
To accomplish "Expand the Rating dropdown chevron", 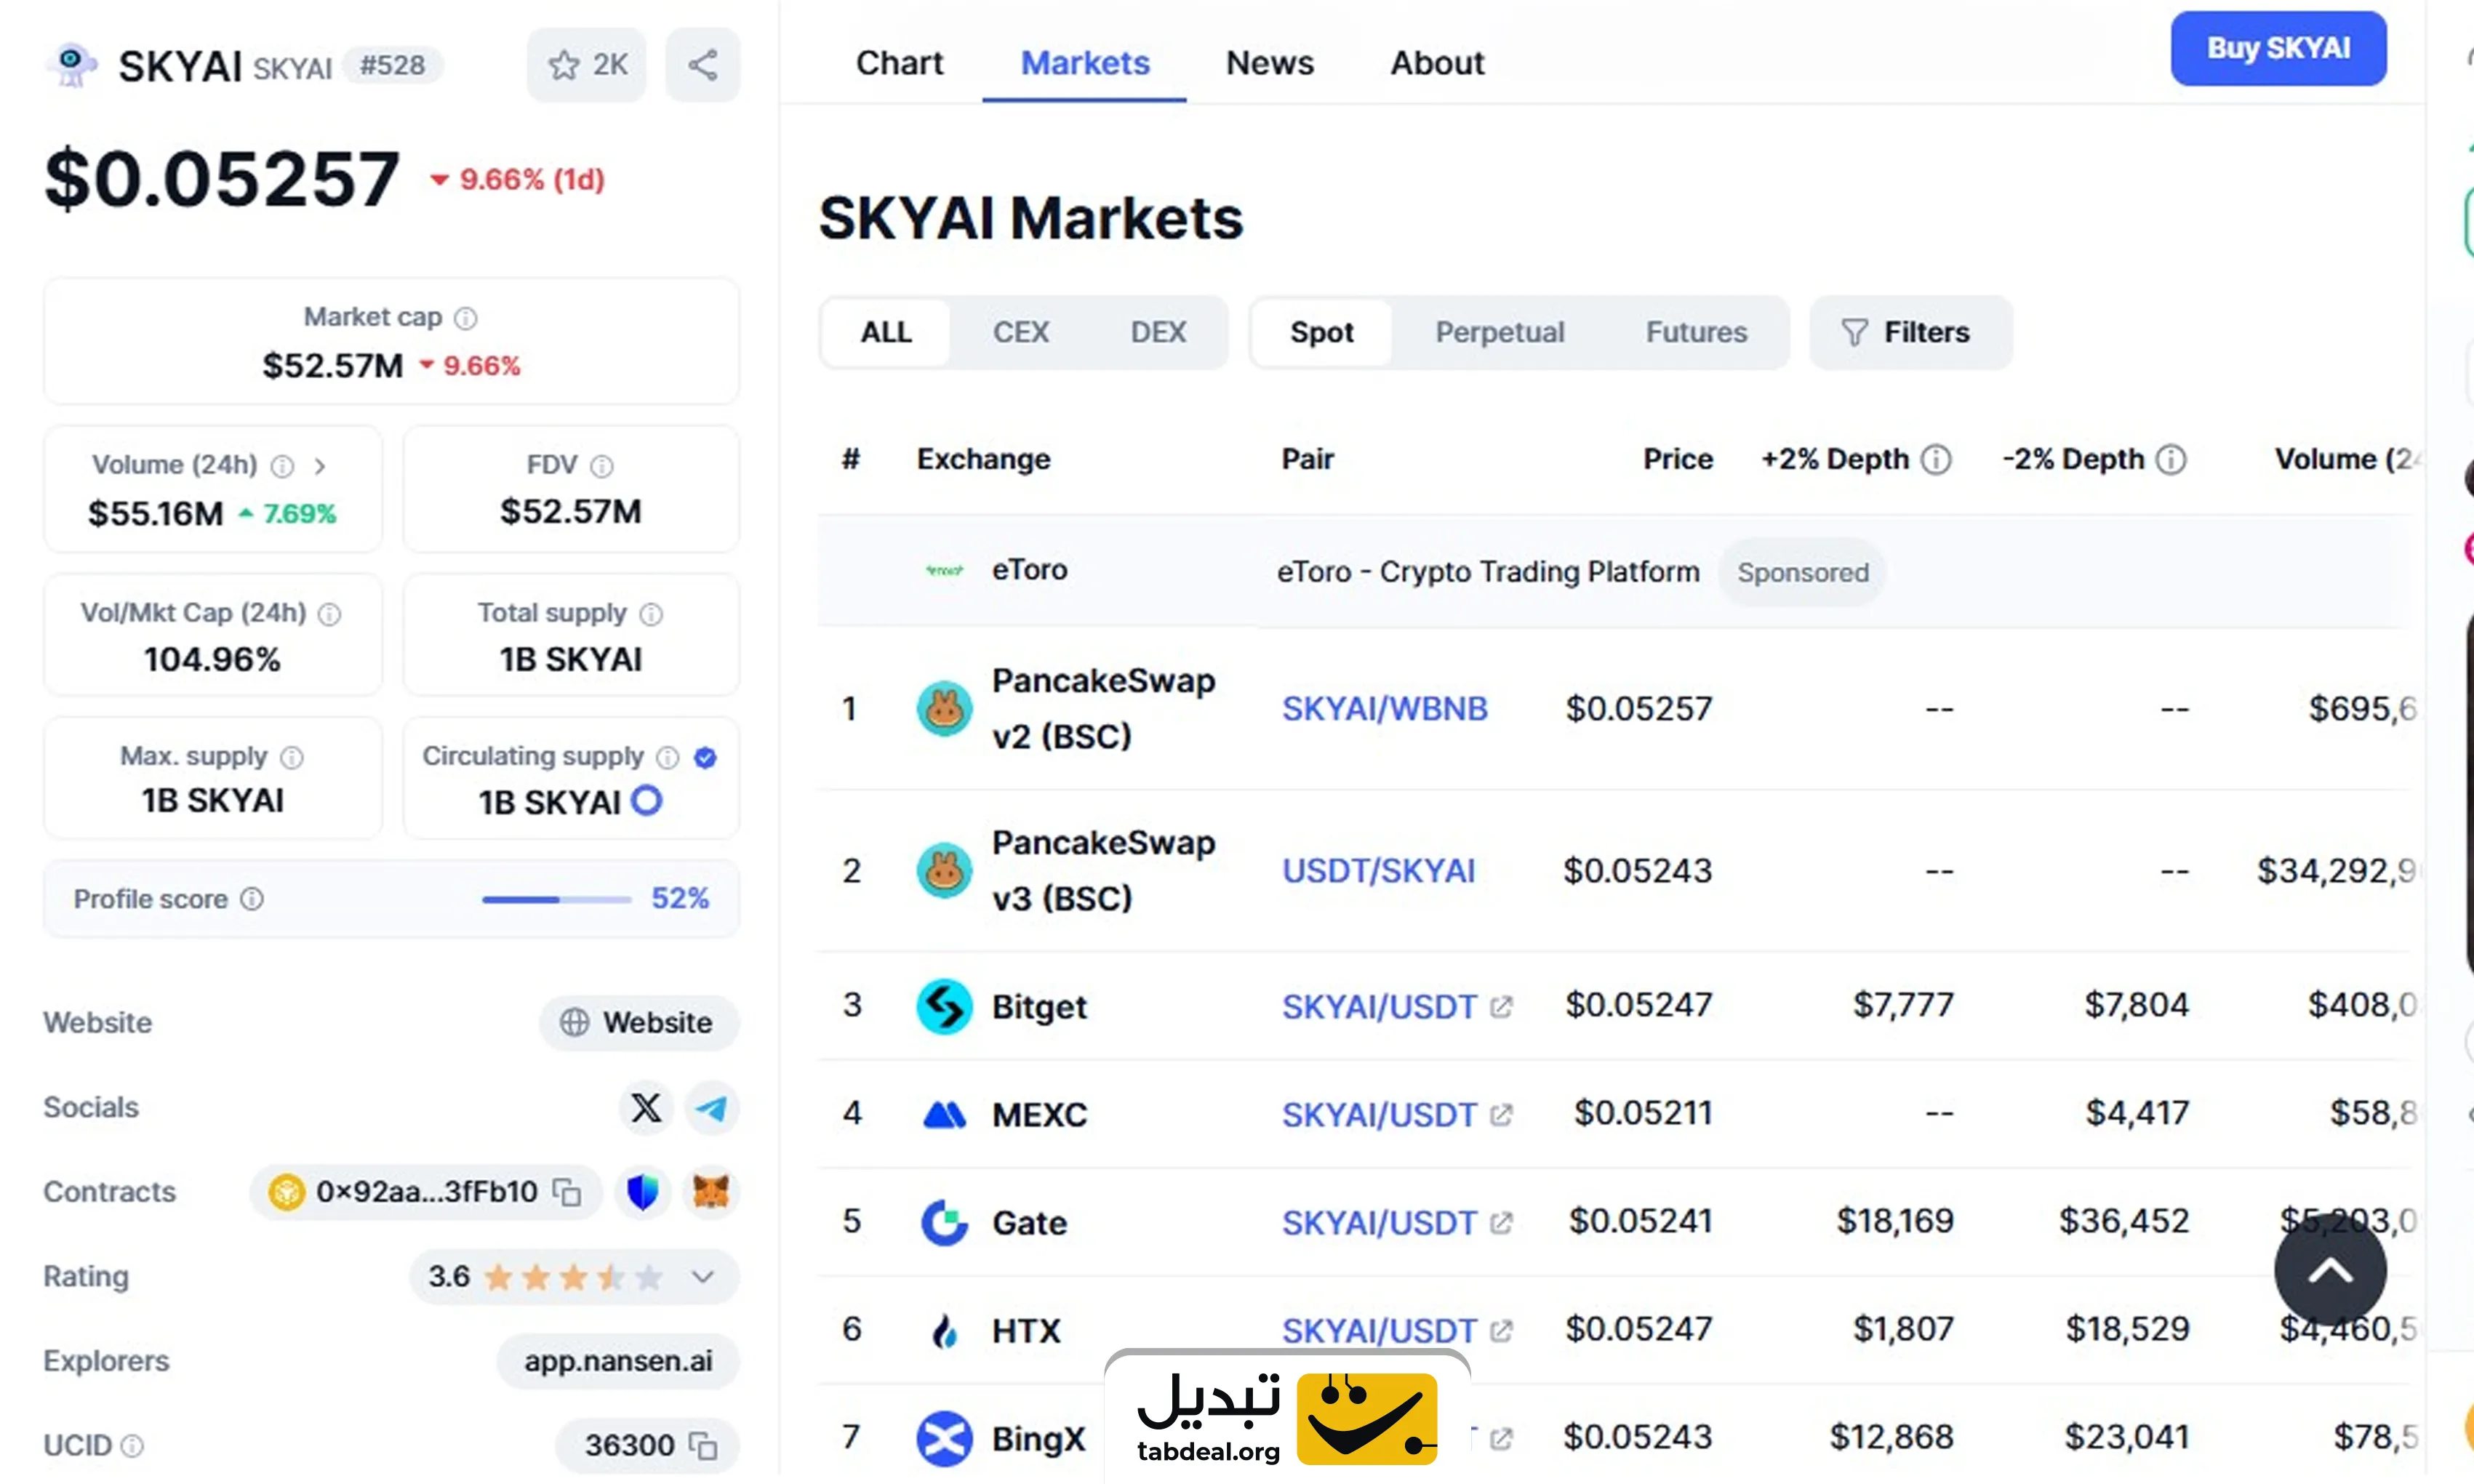I will click(x=703, y=1277).
